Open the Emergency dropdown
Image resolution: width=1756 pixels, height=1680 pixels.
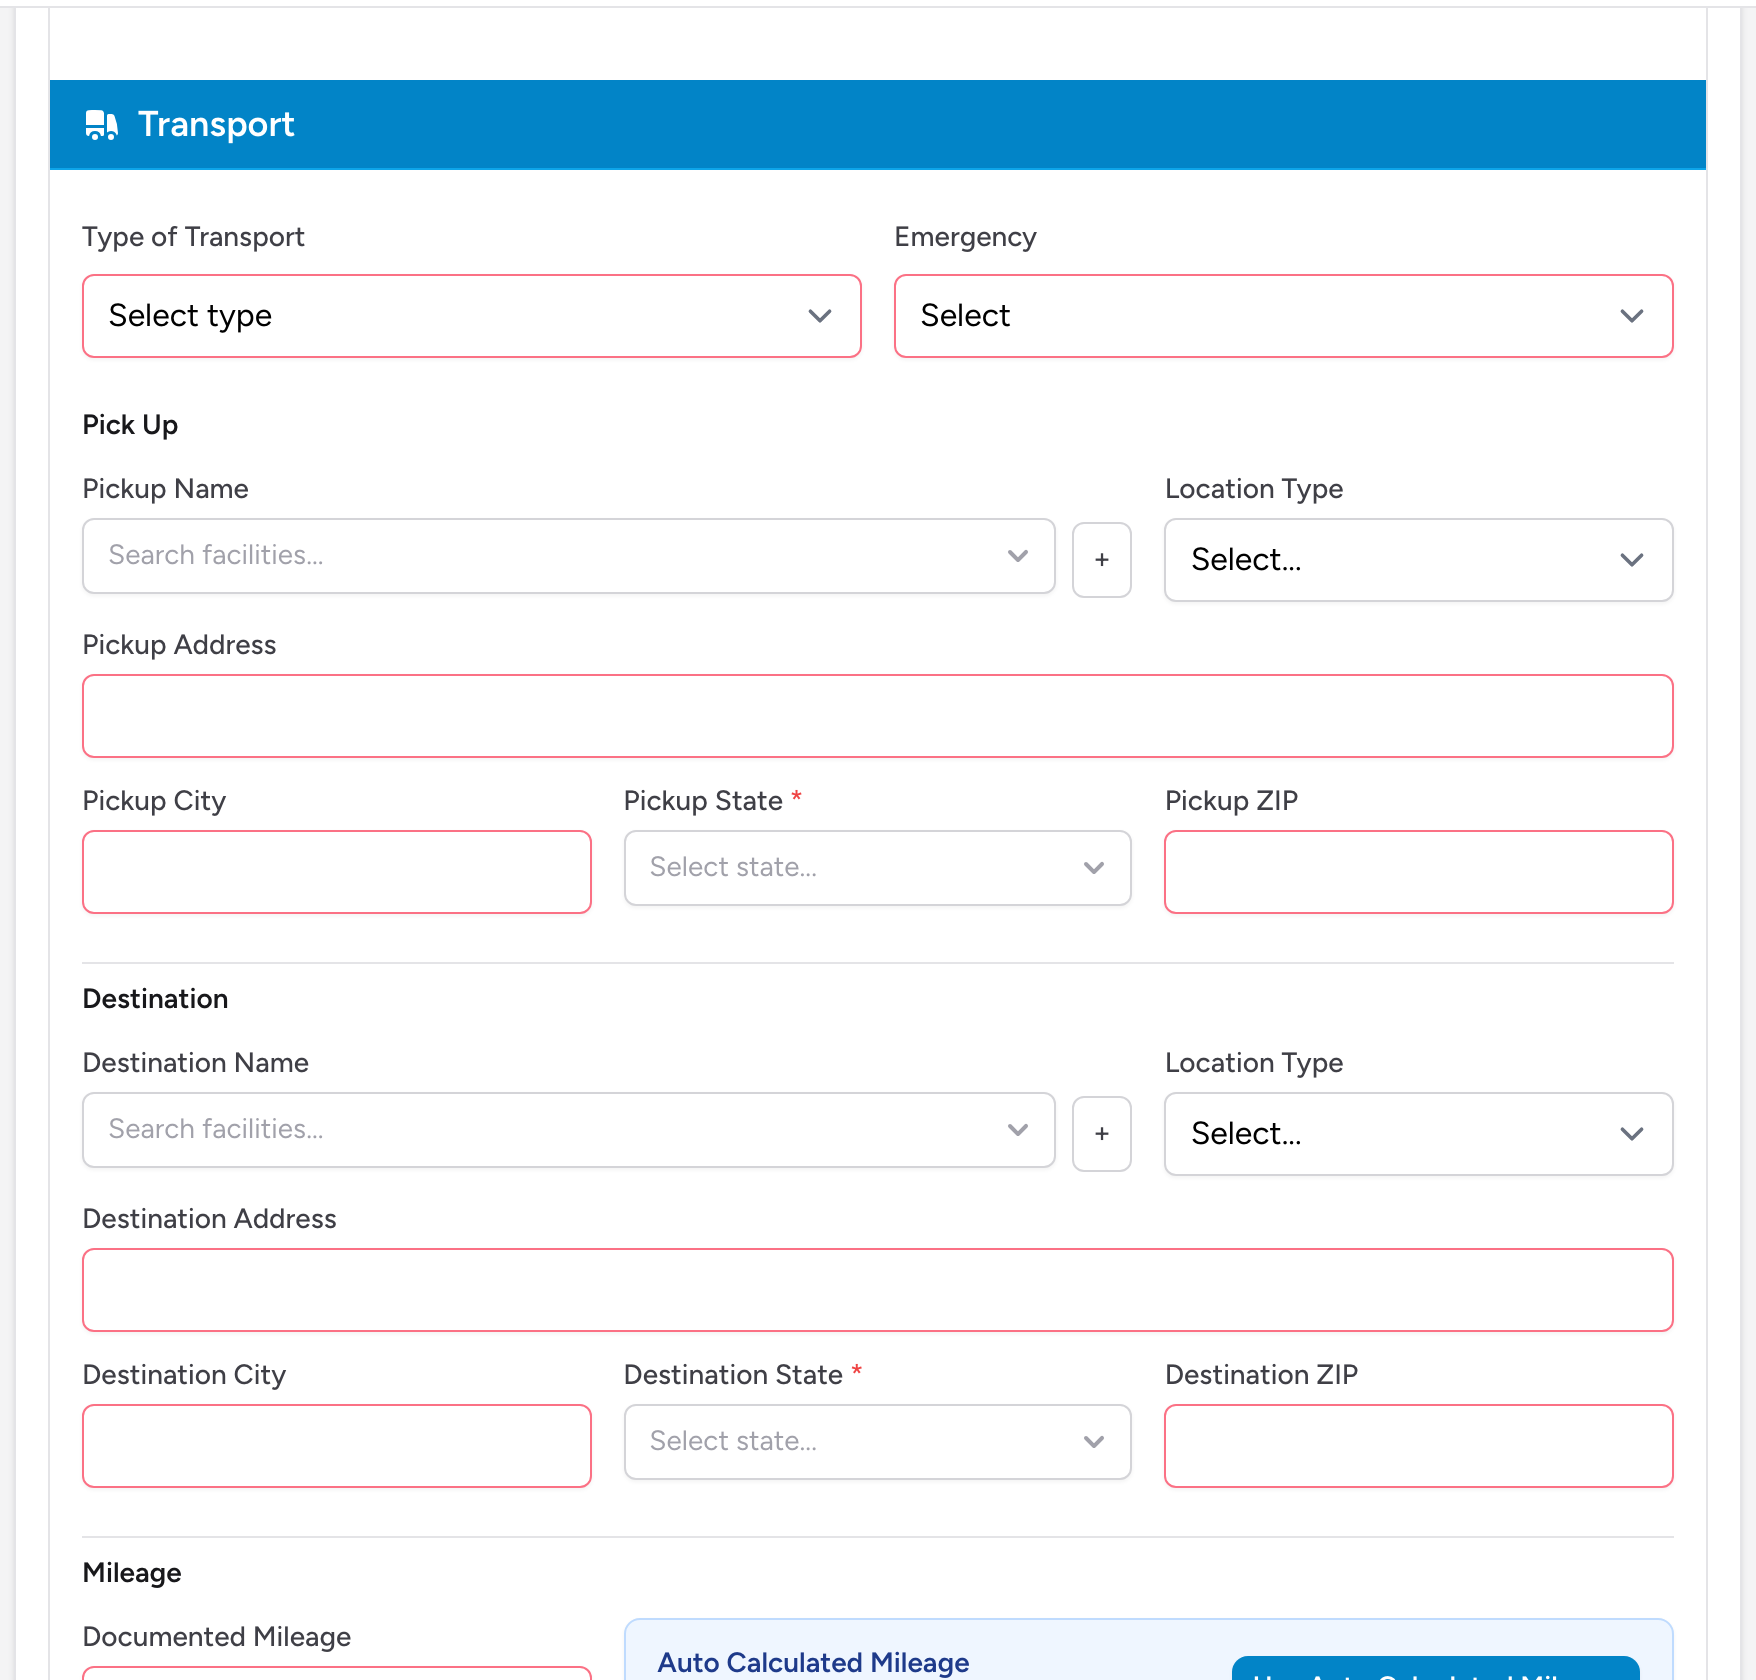1283,316
